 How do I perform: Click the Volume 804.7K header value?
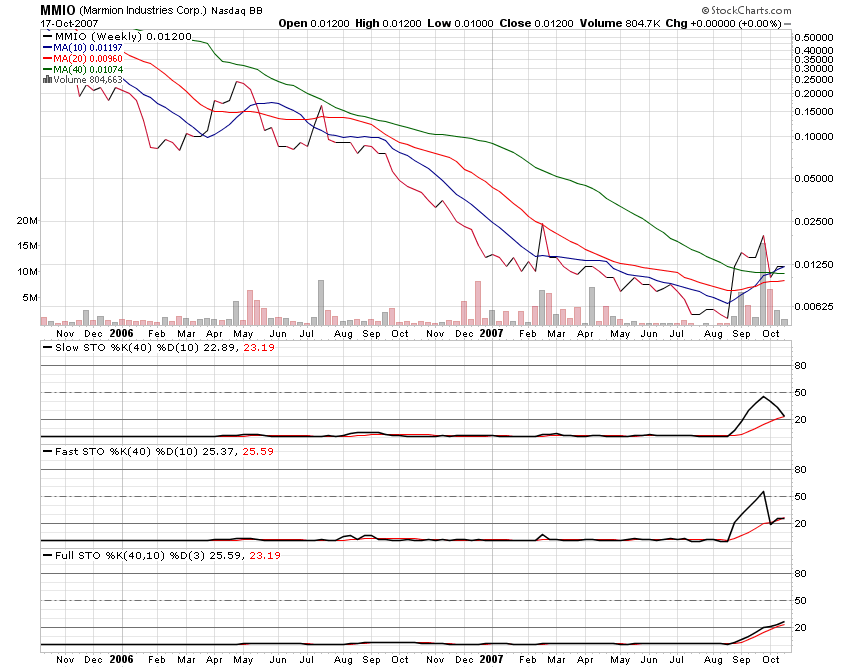tap(620, 23)
